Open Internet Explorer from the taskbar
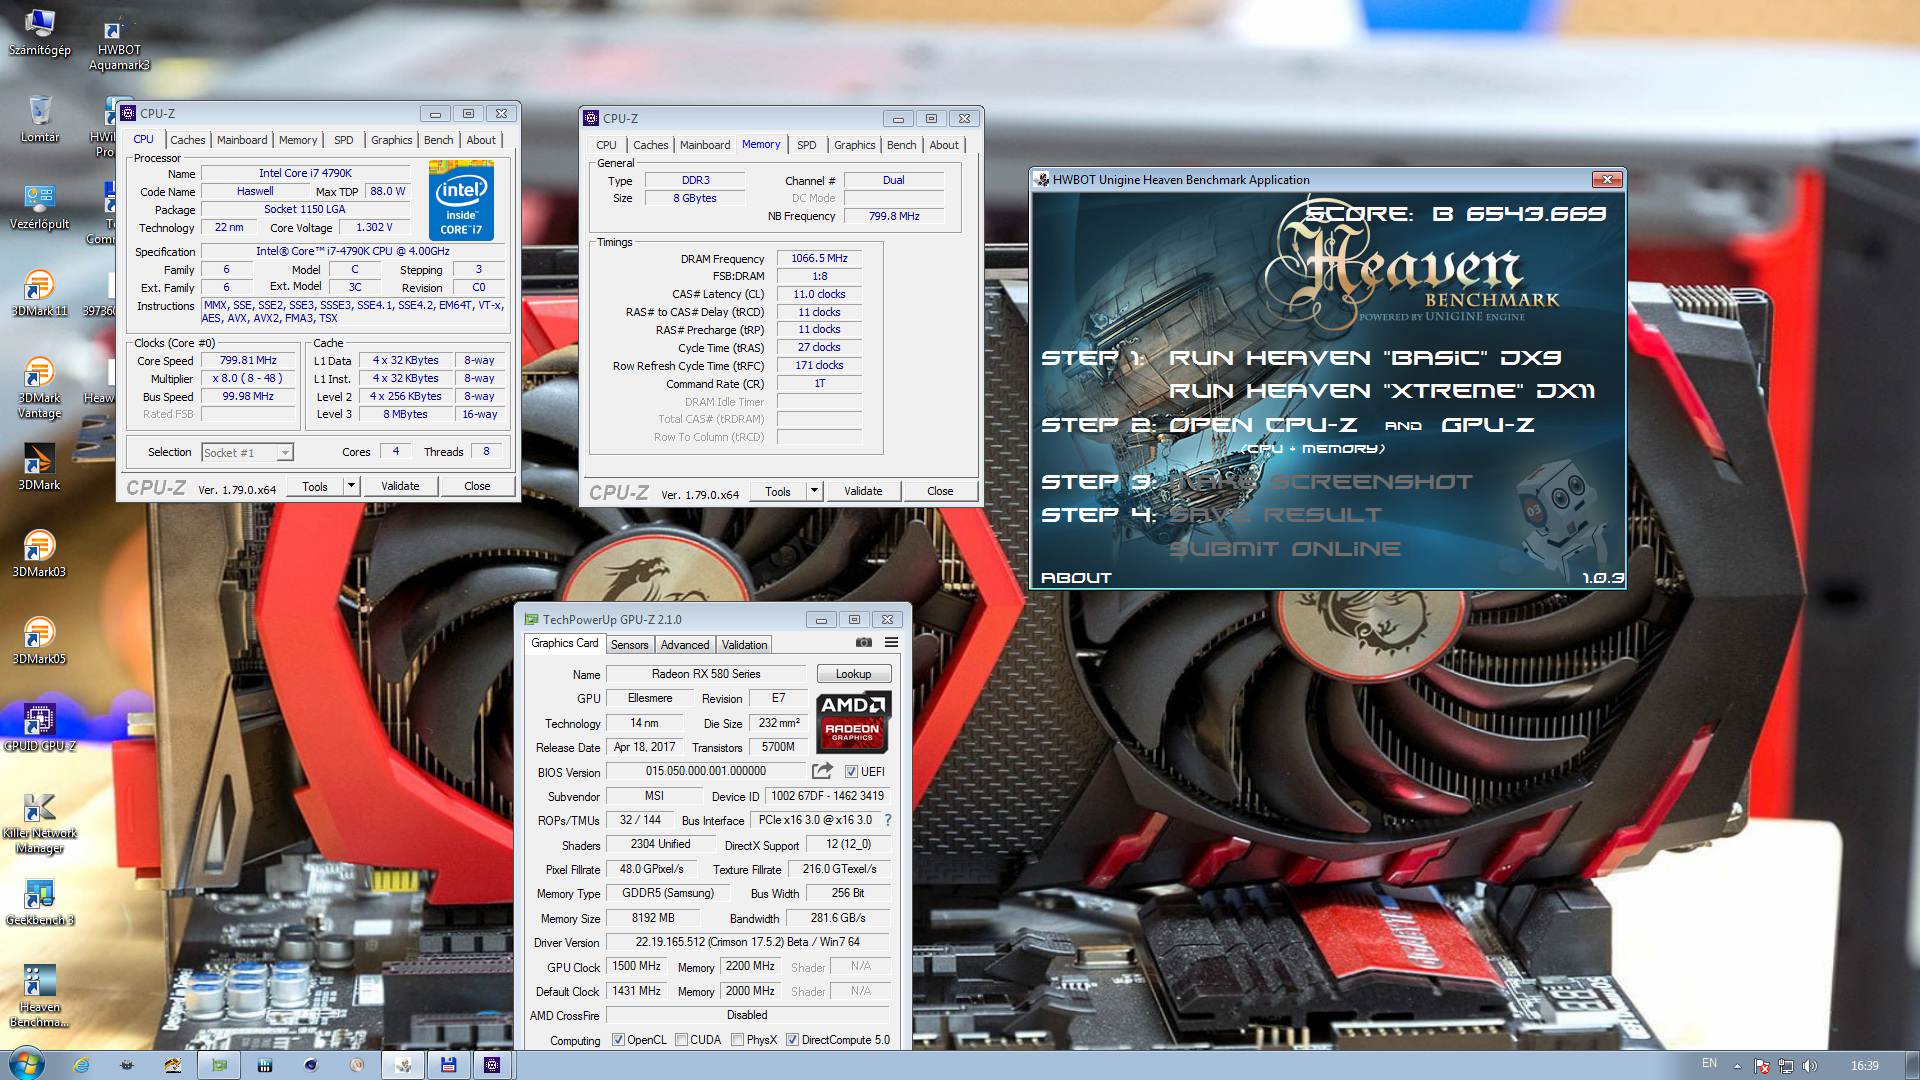Image resolution: width=1920 pixels, height=1080 pixels. click(x=81, y=1065)
